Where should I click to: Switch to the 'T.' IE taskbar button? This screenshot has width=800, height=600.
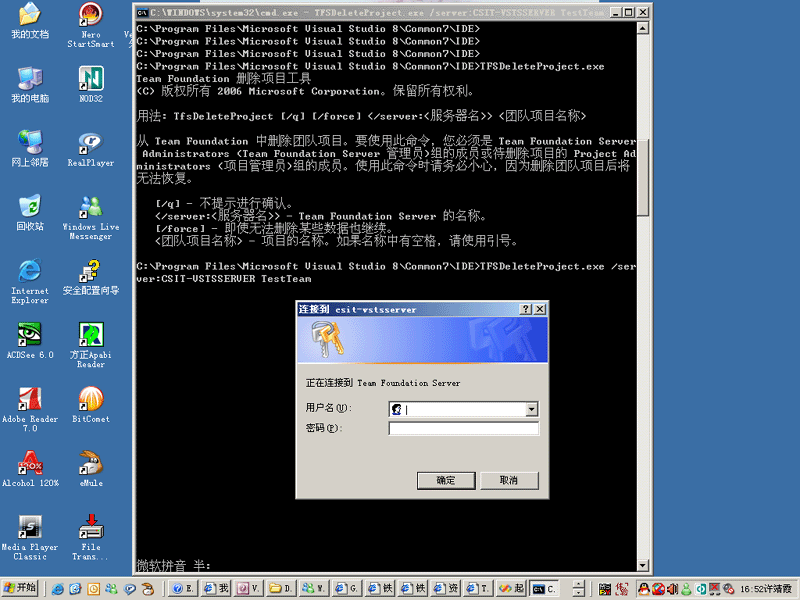point(477,589)
